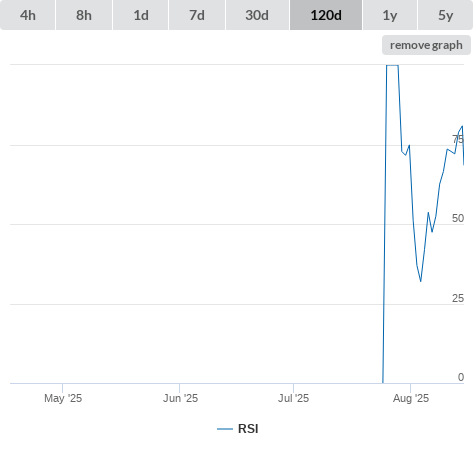
Task: Click the Jul '25 axis label
Action: (x=294, y=398)
